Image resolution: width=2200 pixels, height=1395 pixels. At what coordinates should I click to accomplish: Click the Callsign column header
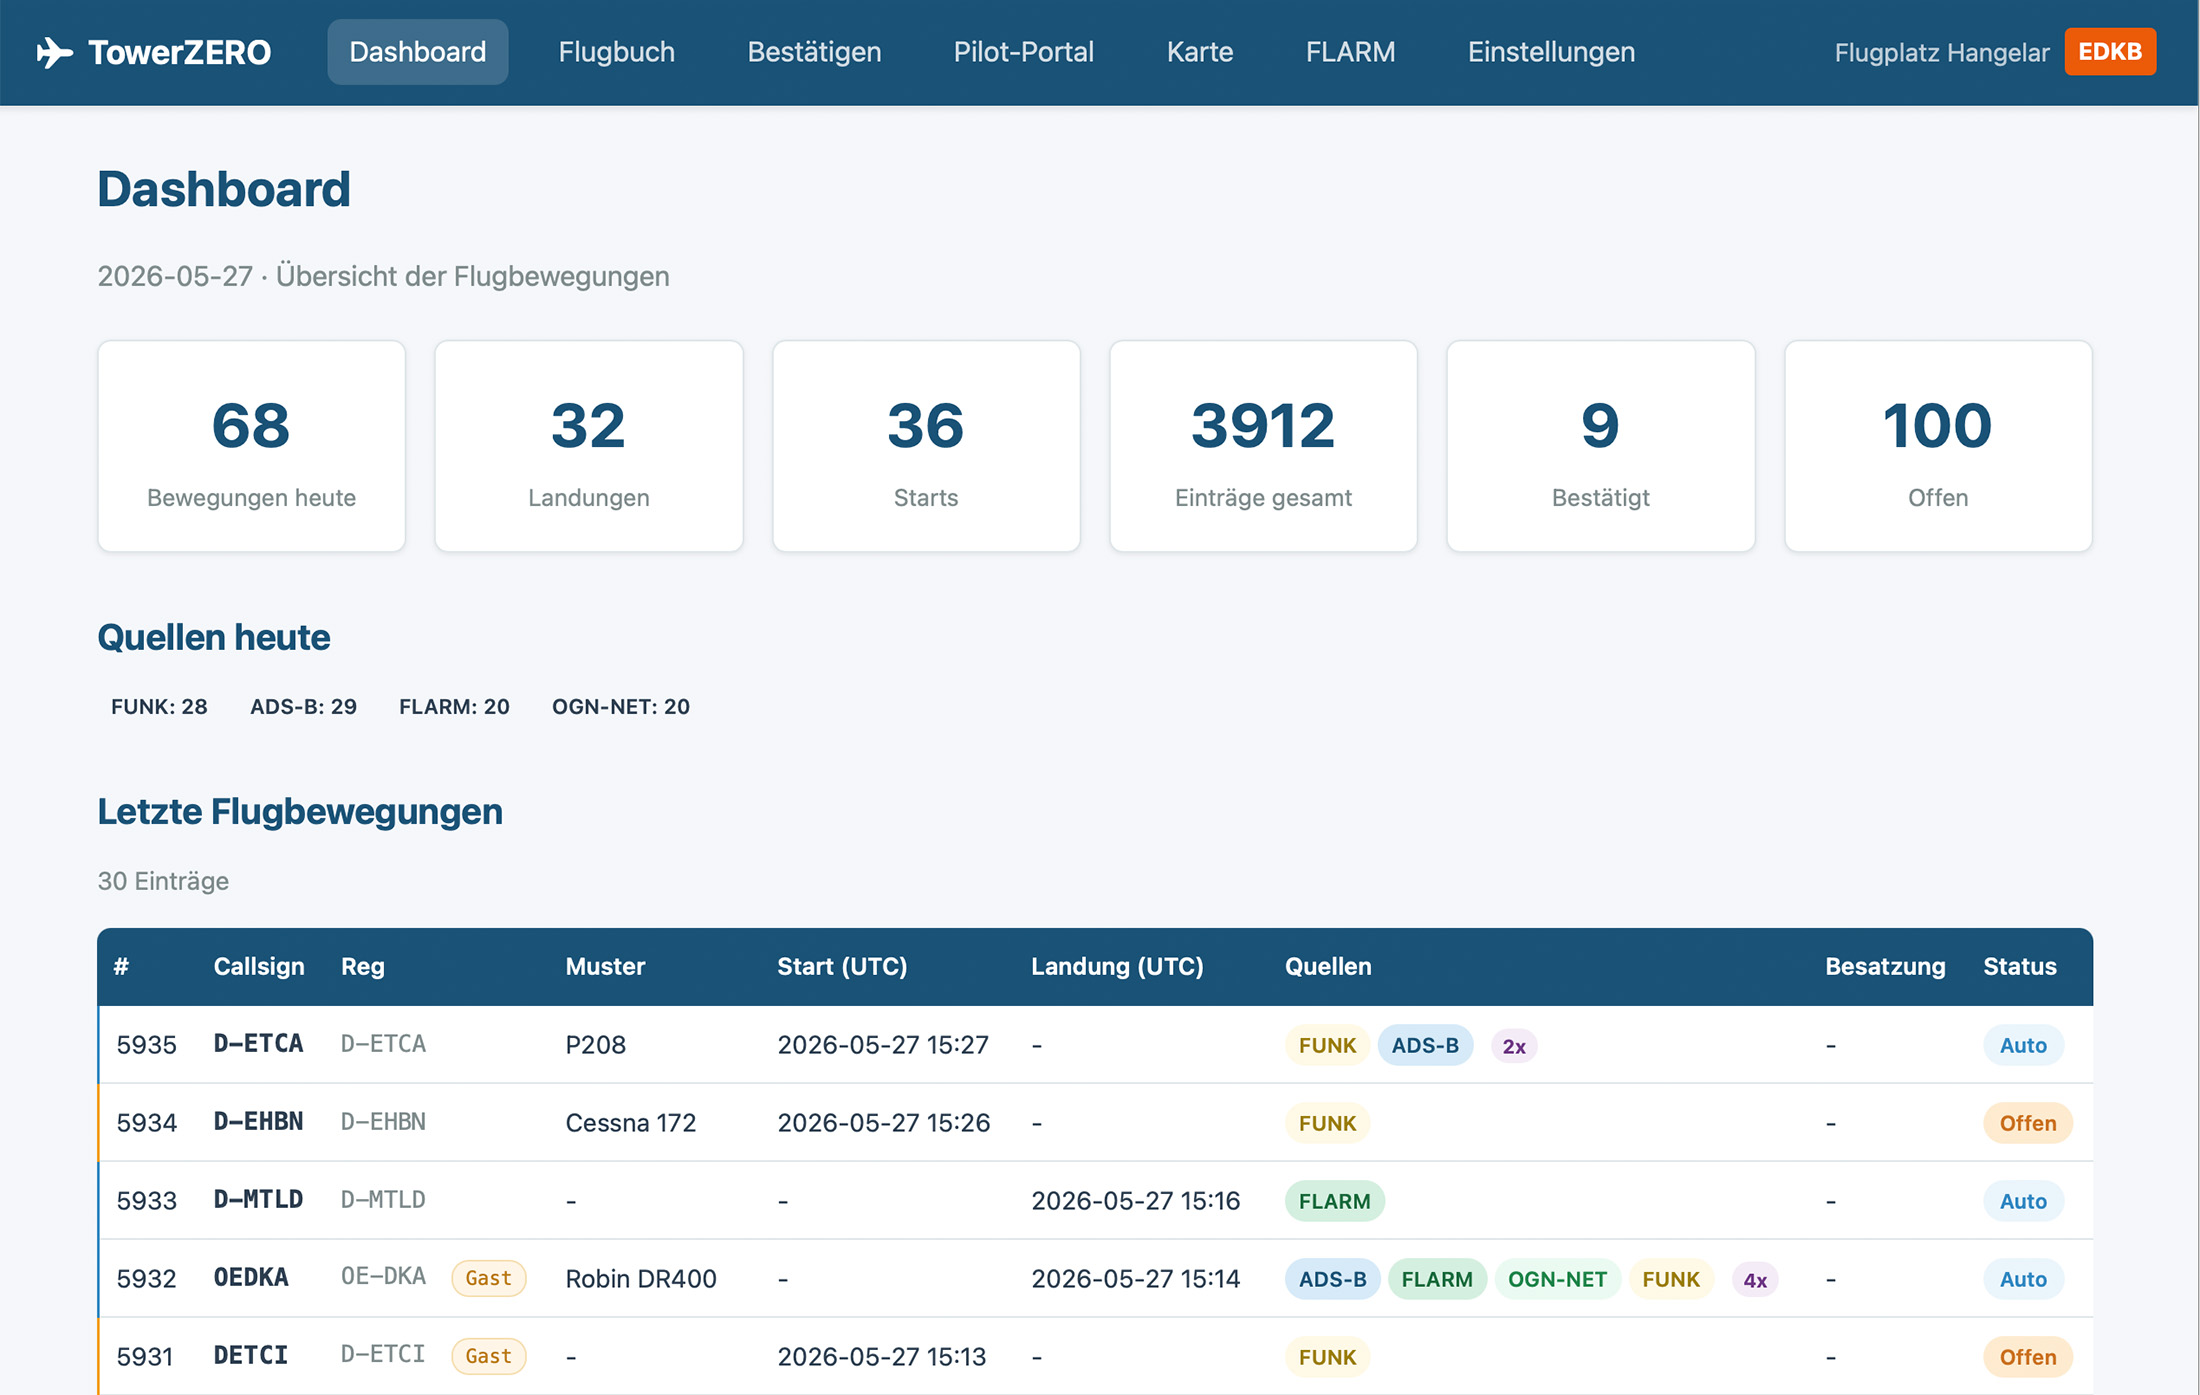pyautogui.click(x=259, y=966)
